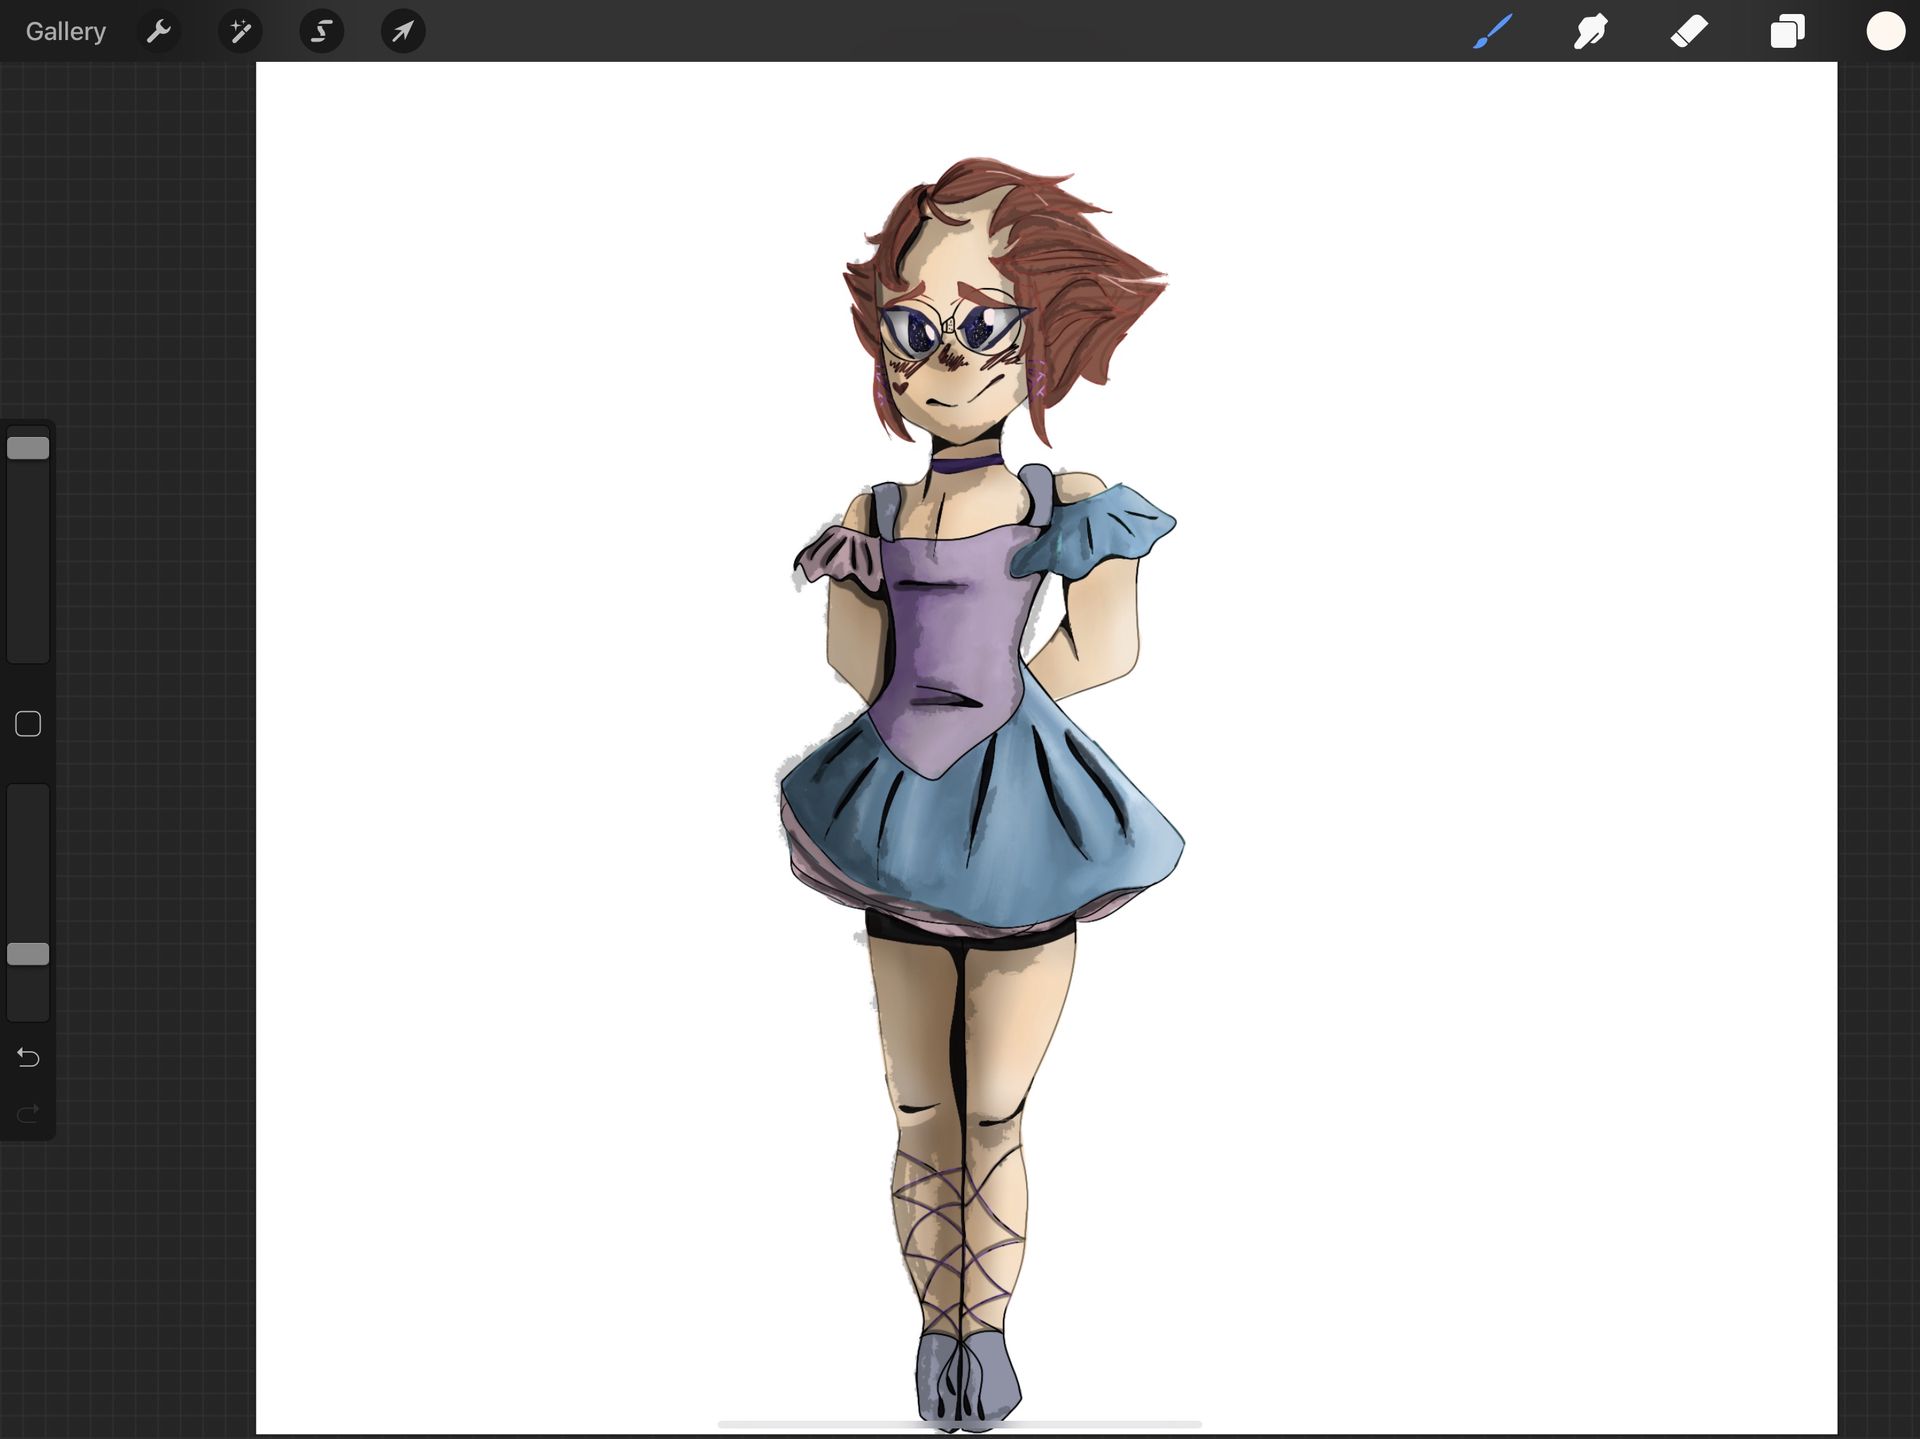Tap the home indicator bar at bottom
The width and height of the screenshot is (1920, 1439).
pyautogui.click(x=959, y=1424)
